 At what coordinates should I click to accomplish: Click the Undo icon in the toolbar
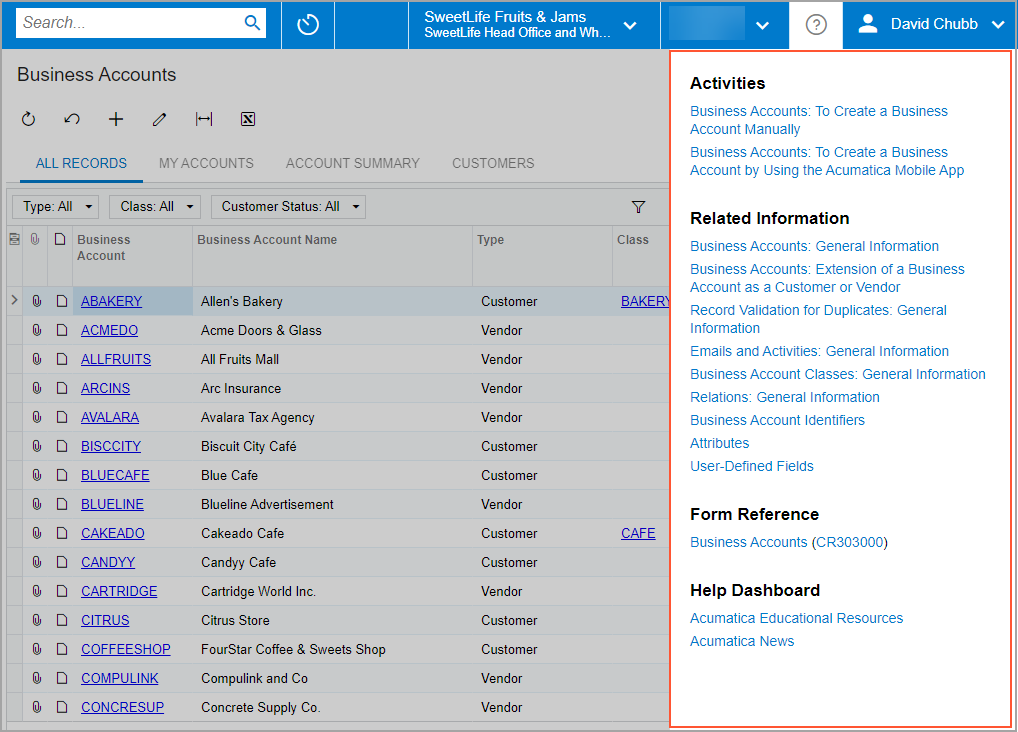click(x=72, y=120)
